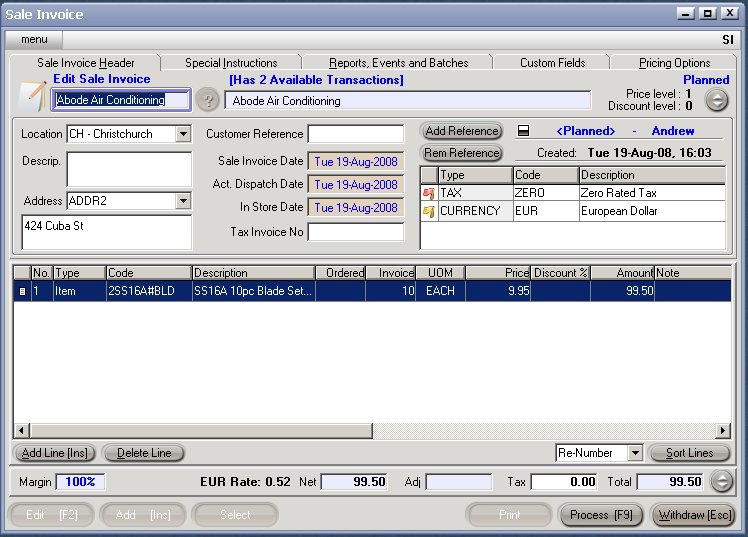Open the Re-Number dropdown

point(635,453)
